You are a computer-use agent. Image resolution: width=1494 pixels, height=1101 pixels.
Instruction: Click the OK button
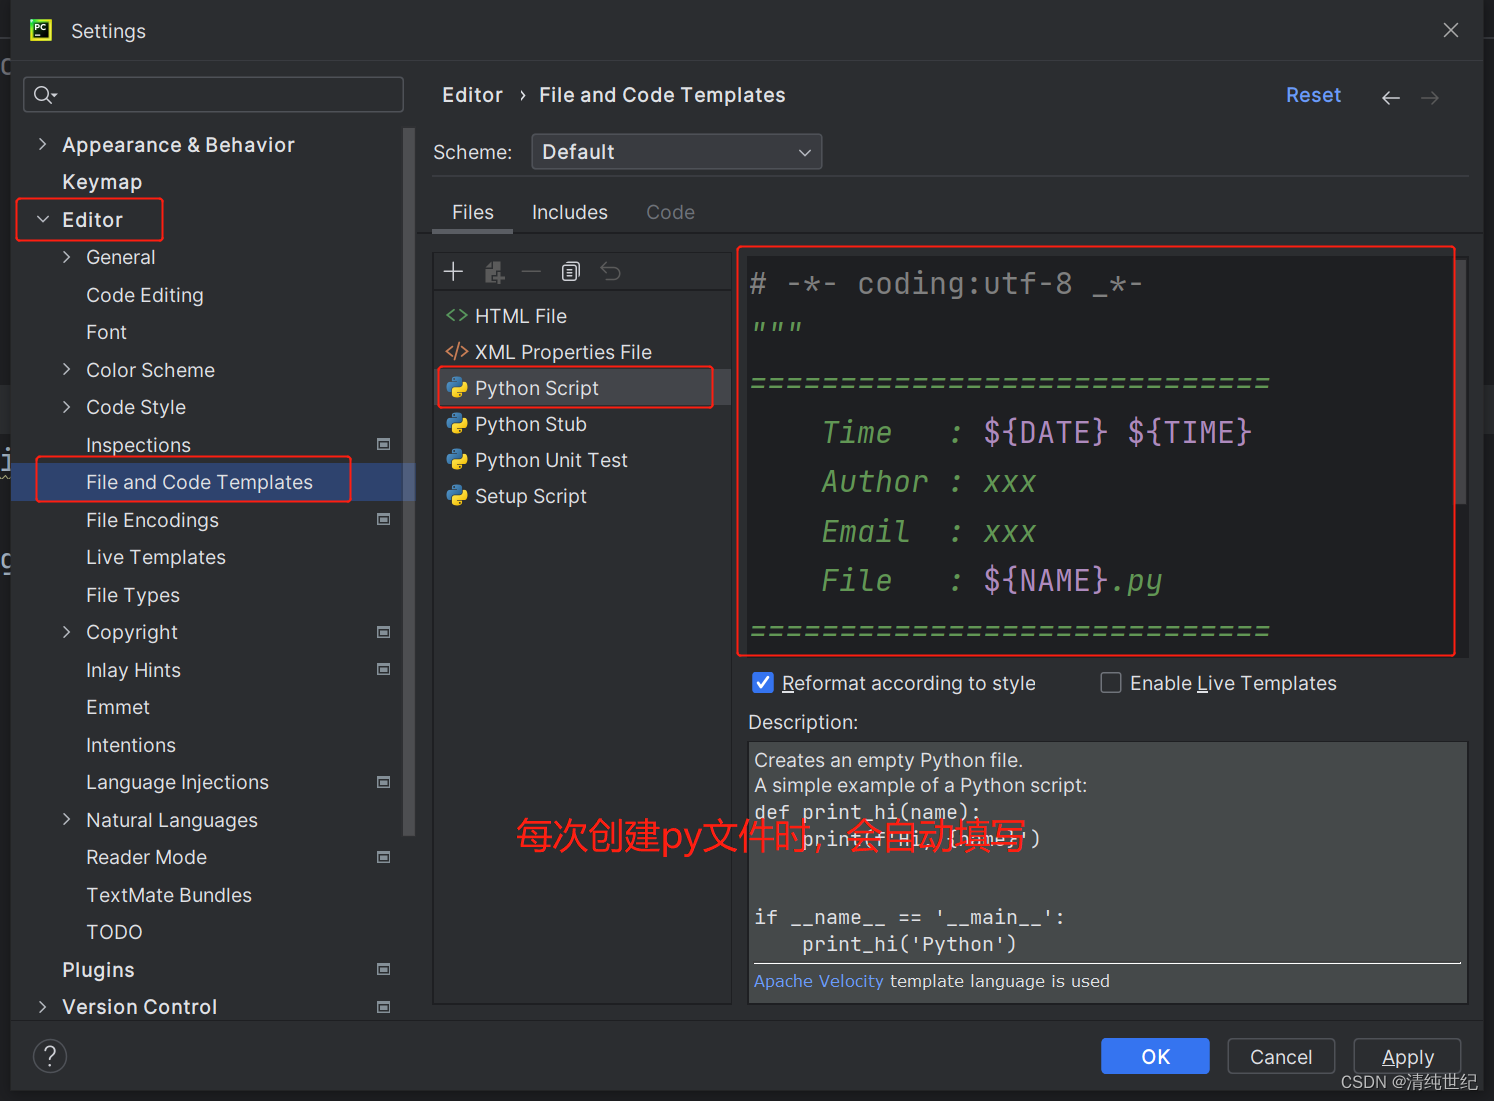1155,1056
